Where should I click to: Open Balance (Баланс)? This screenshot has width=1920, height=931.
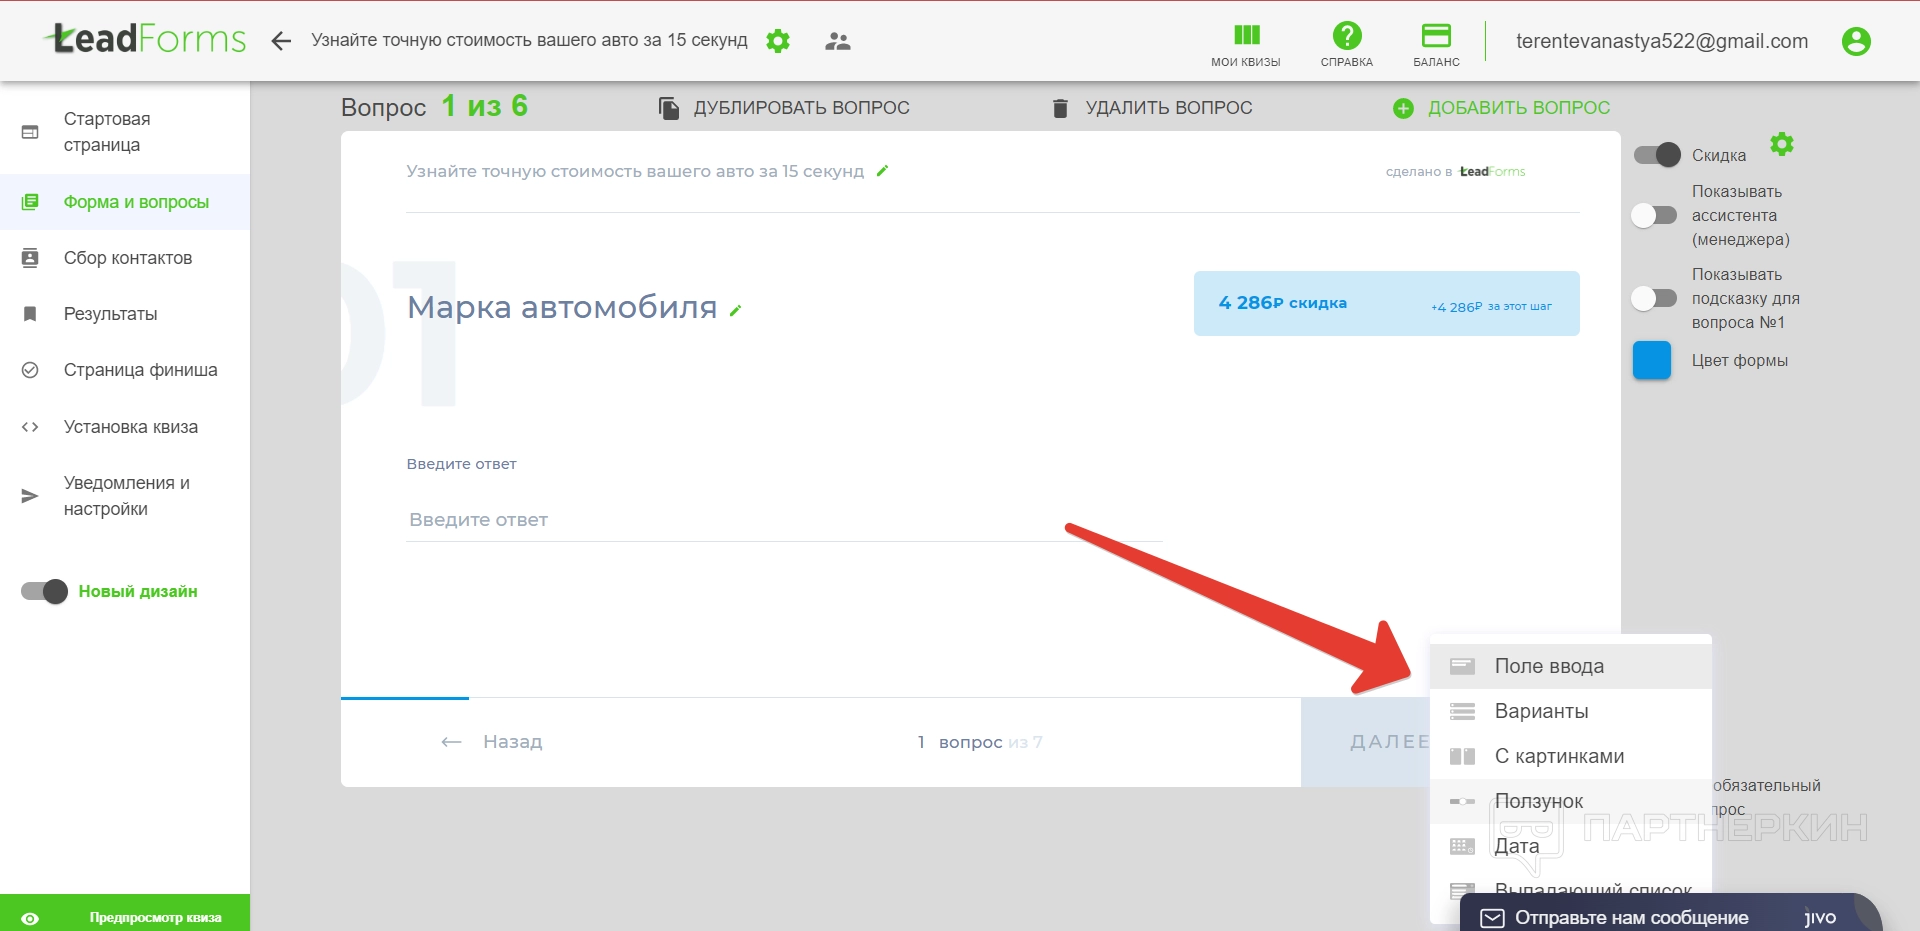[x=1436, y=46]
